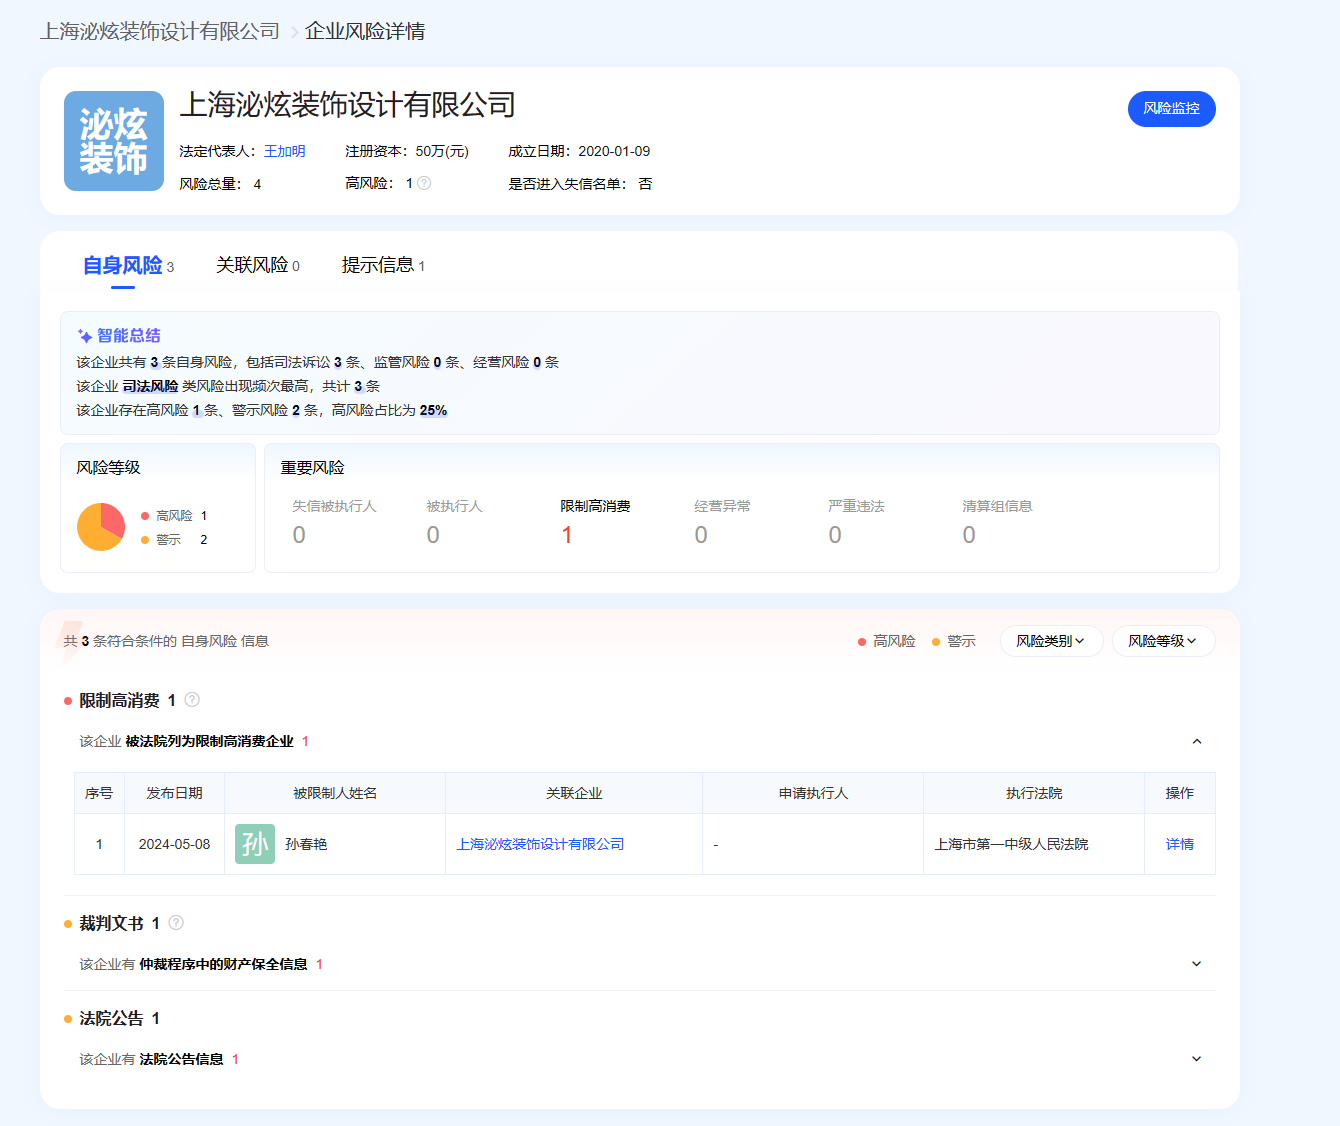Switch to the 提示信息 tab
The height and width of the screenshot is (1126, 1340).
coord(382,265)
